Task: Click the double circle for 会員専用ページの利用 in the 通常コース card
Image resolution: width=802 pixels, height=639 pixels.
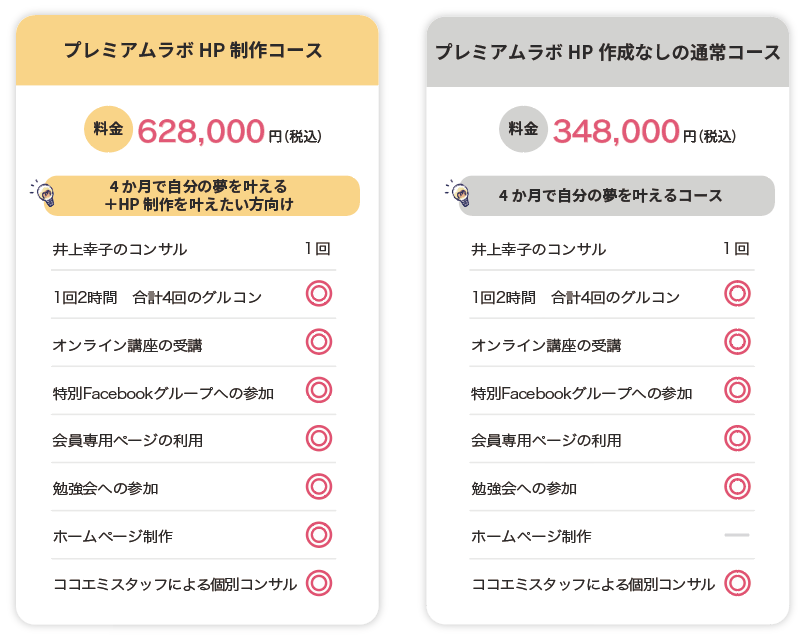Action: tap(737, 438)
